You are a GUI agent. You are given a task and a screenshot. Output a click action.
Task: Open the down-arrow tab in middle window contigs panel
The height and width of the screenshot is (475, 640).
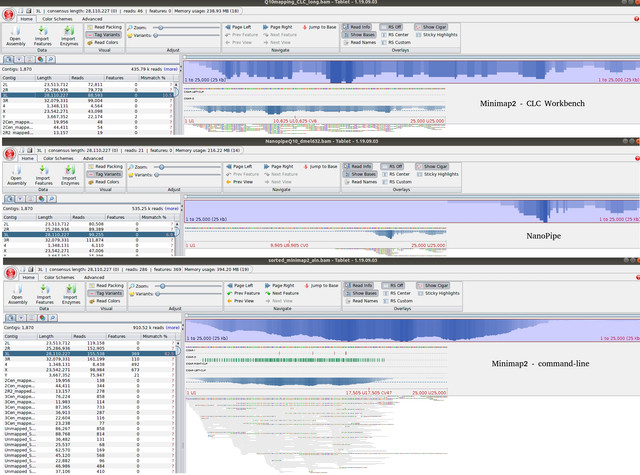click(x=20, y=199)
